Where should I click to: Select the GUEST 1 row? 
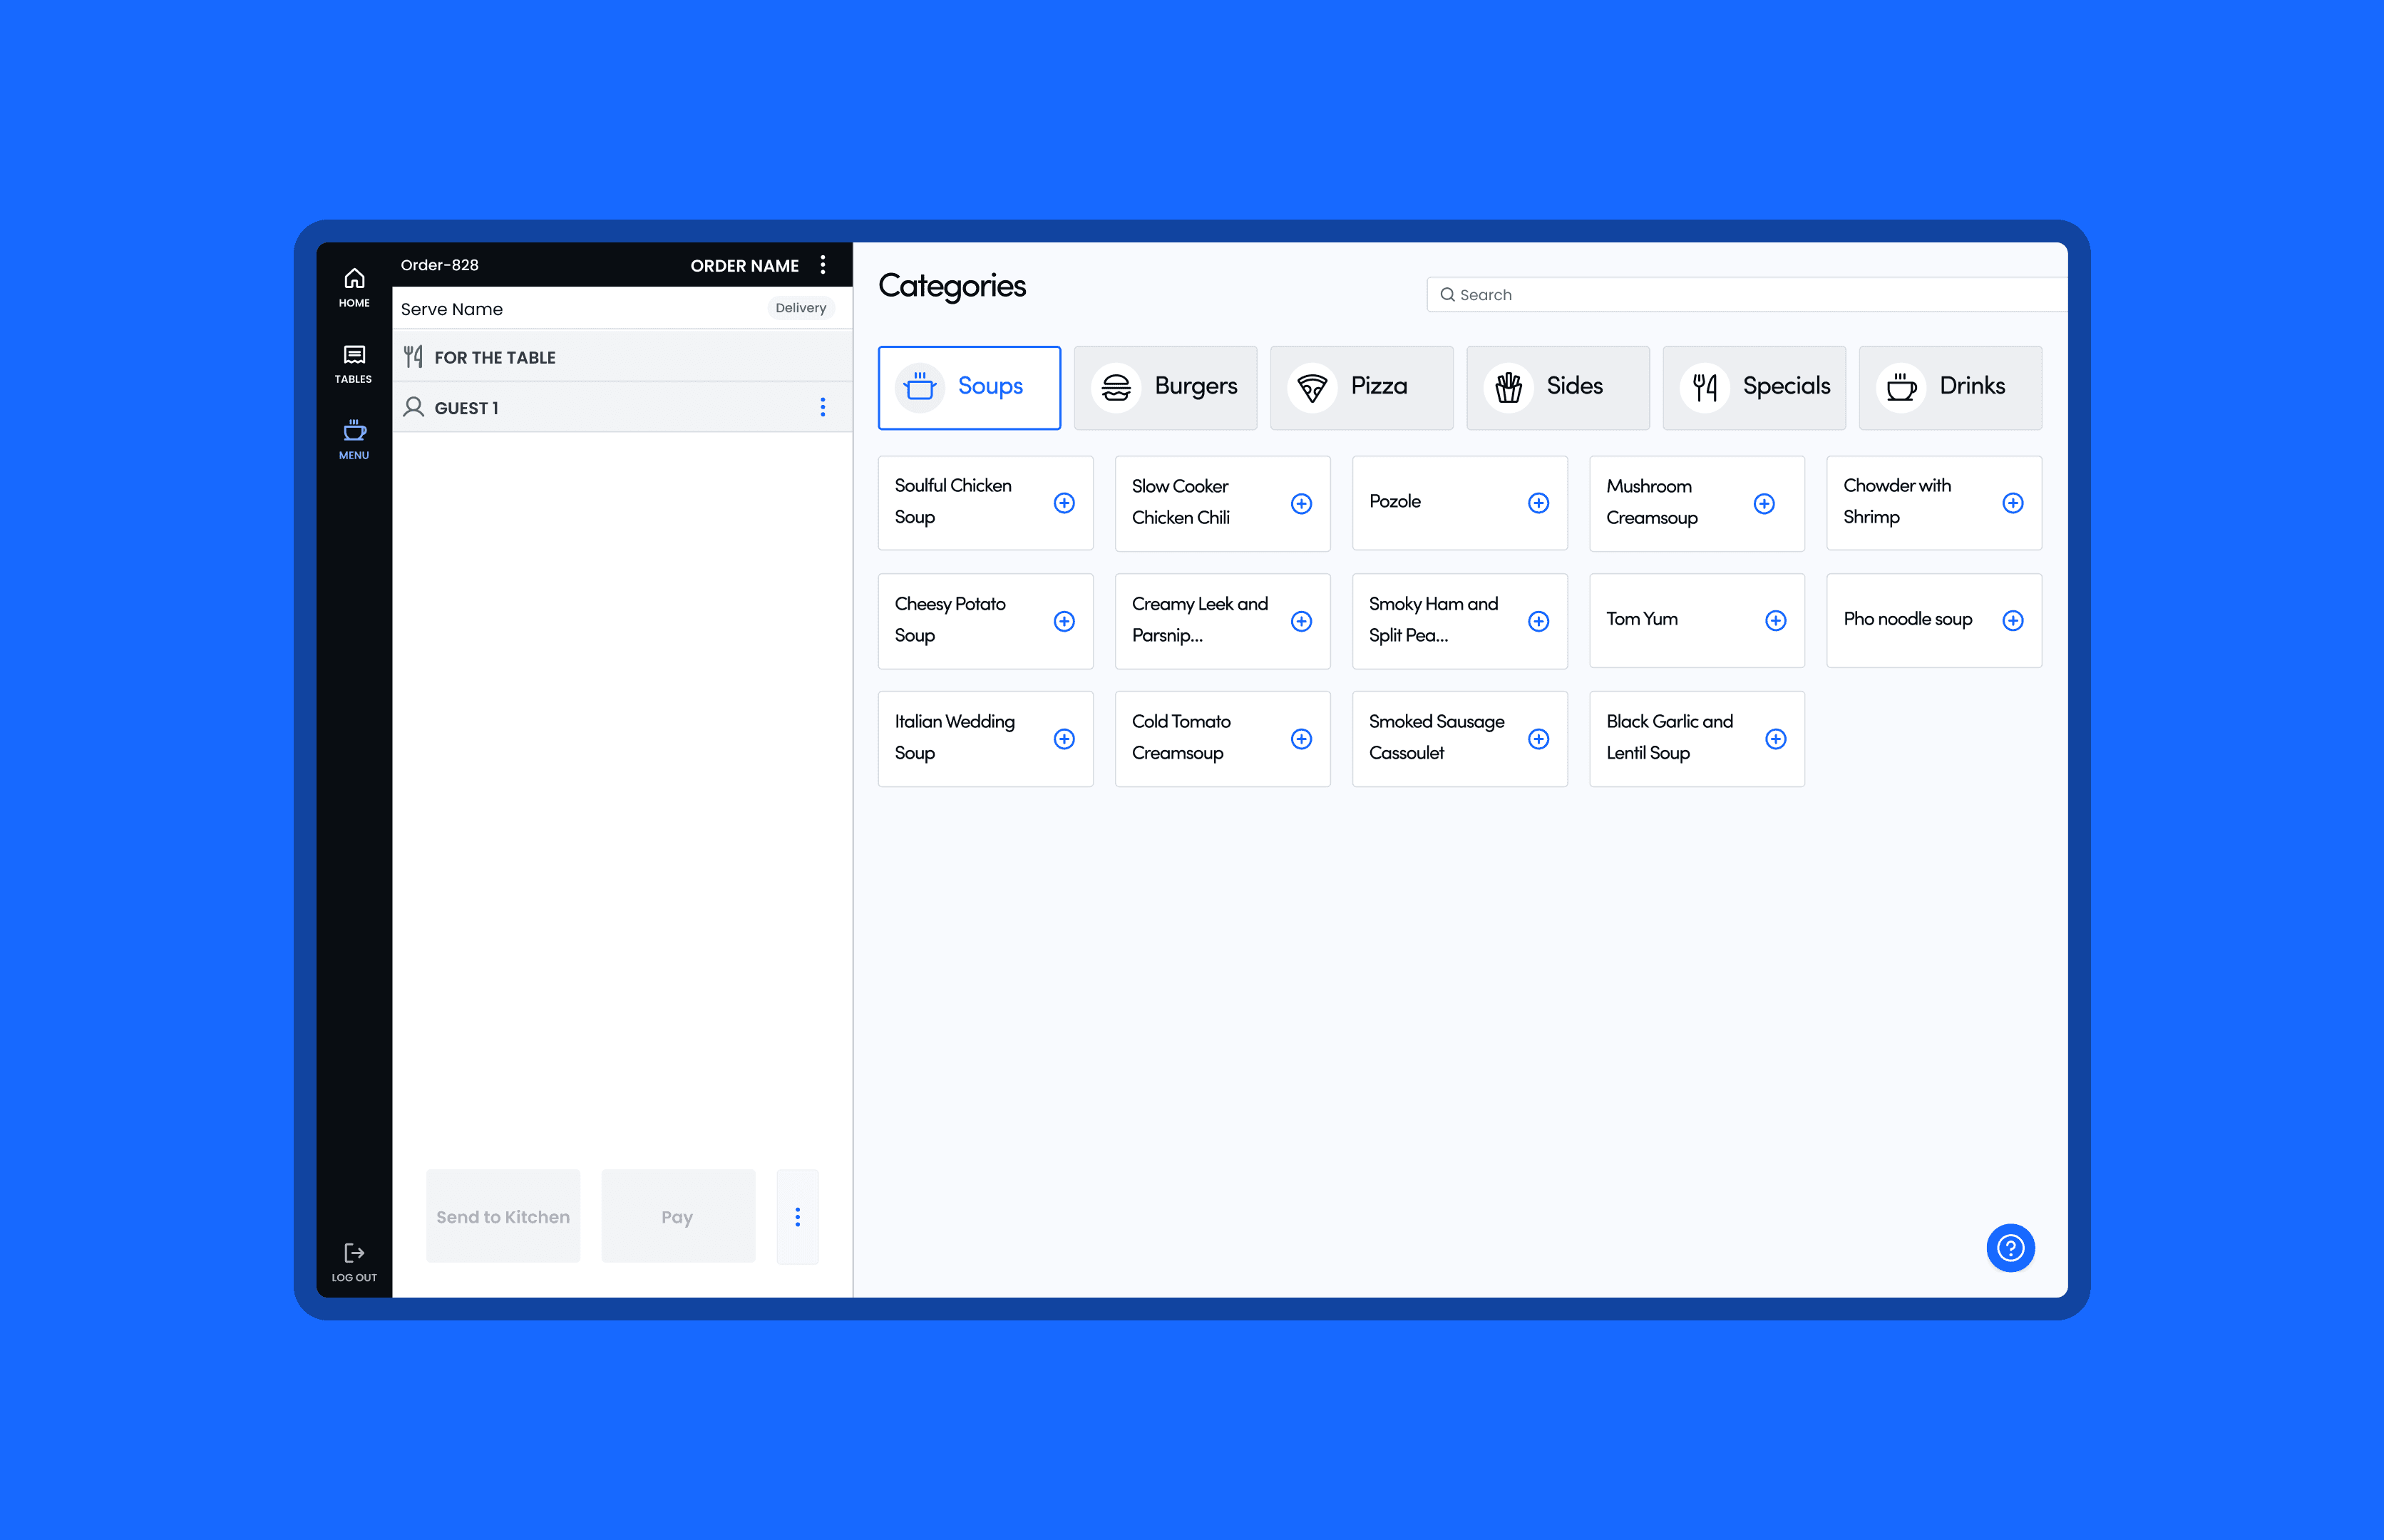(622, 407)
